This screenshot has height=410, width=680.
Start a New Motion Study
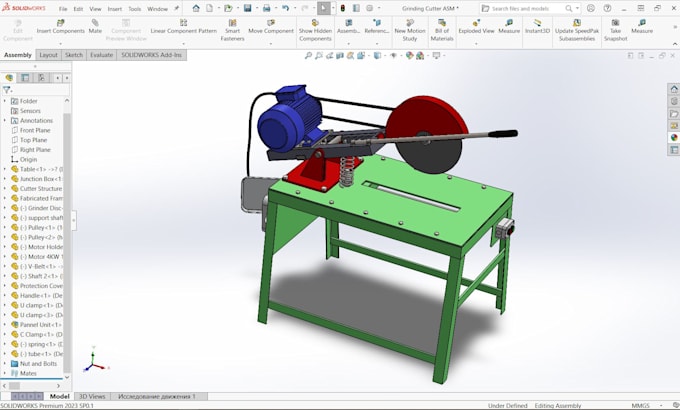410,30
